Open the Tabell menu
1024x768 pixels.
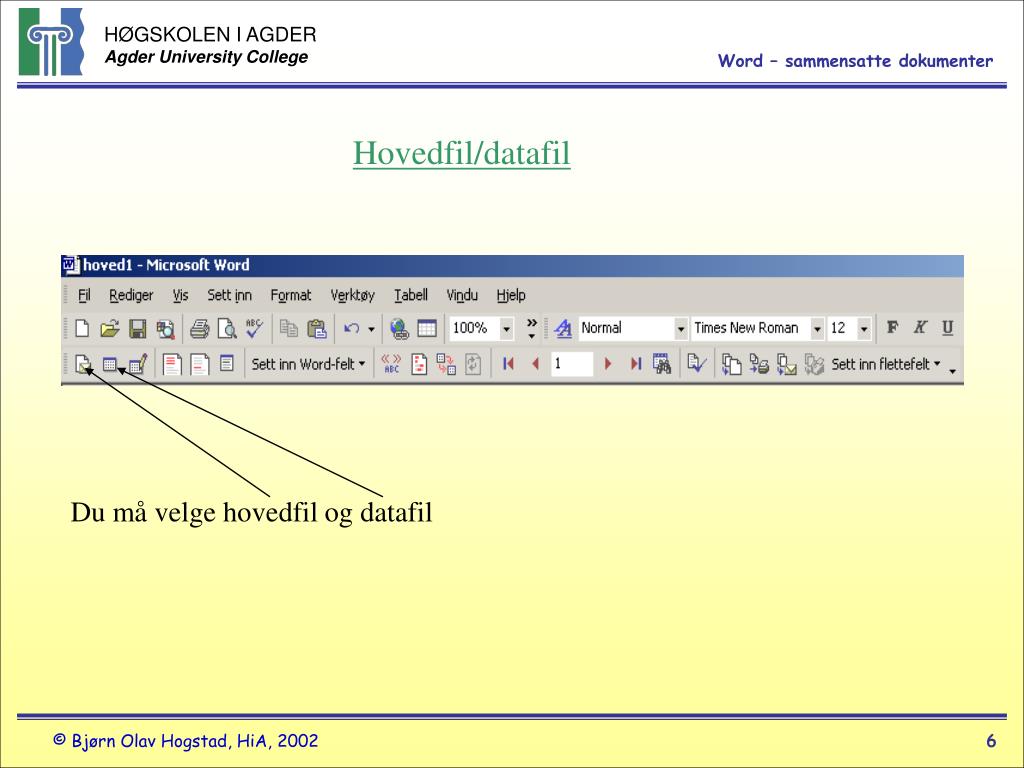(x=411, y=295)
